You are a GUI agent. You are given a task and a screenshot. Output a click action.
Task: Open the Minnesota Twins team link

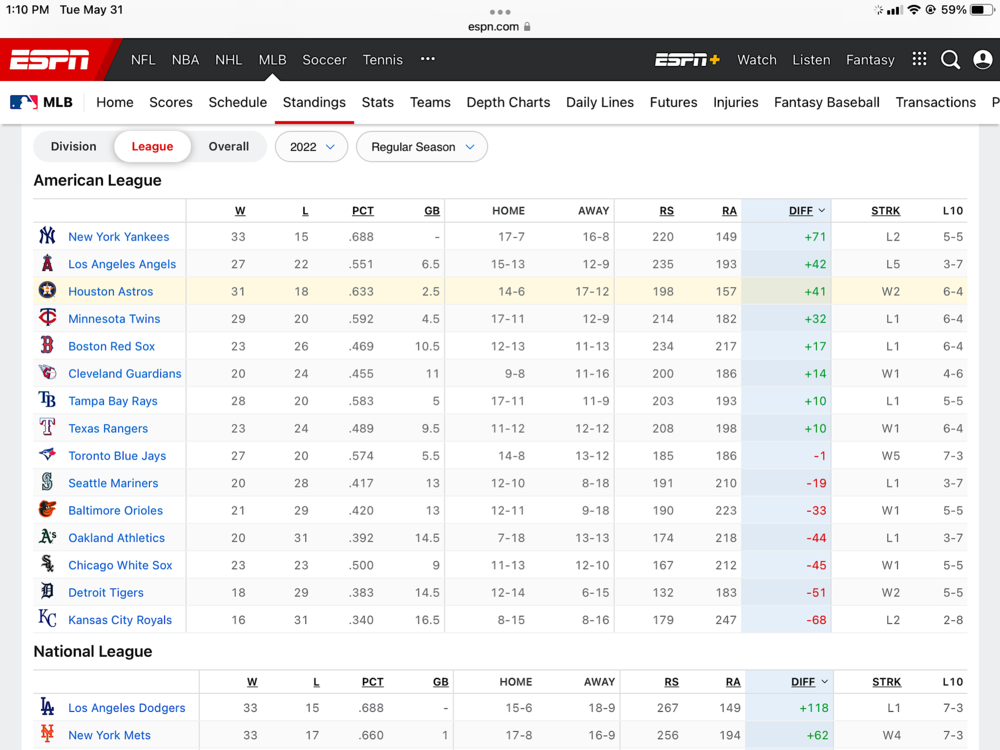tap(114, 319)
